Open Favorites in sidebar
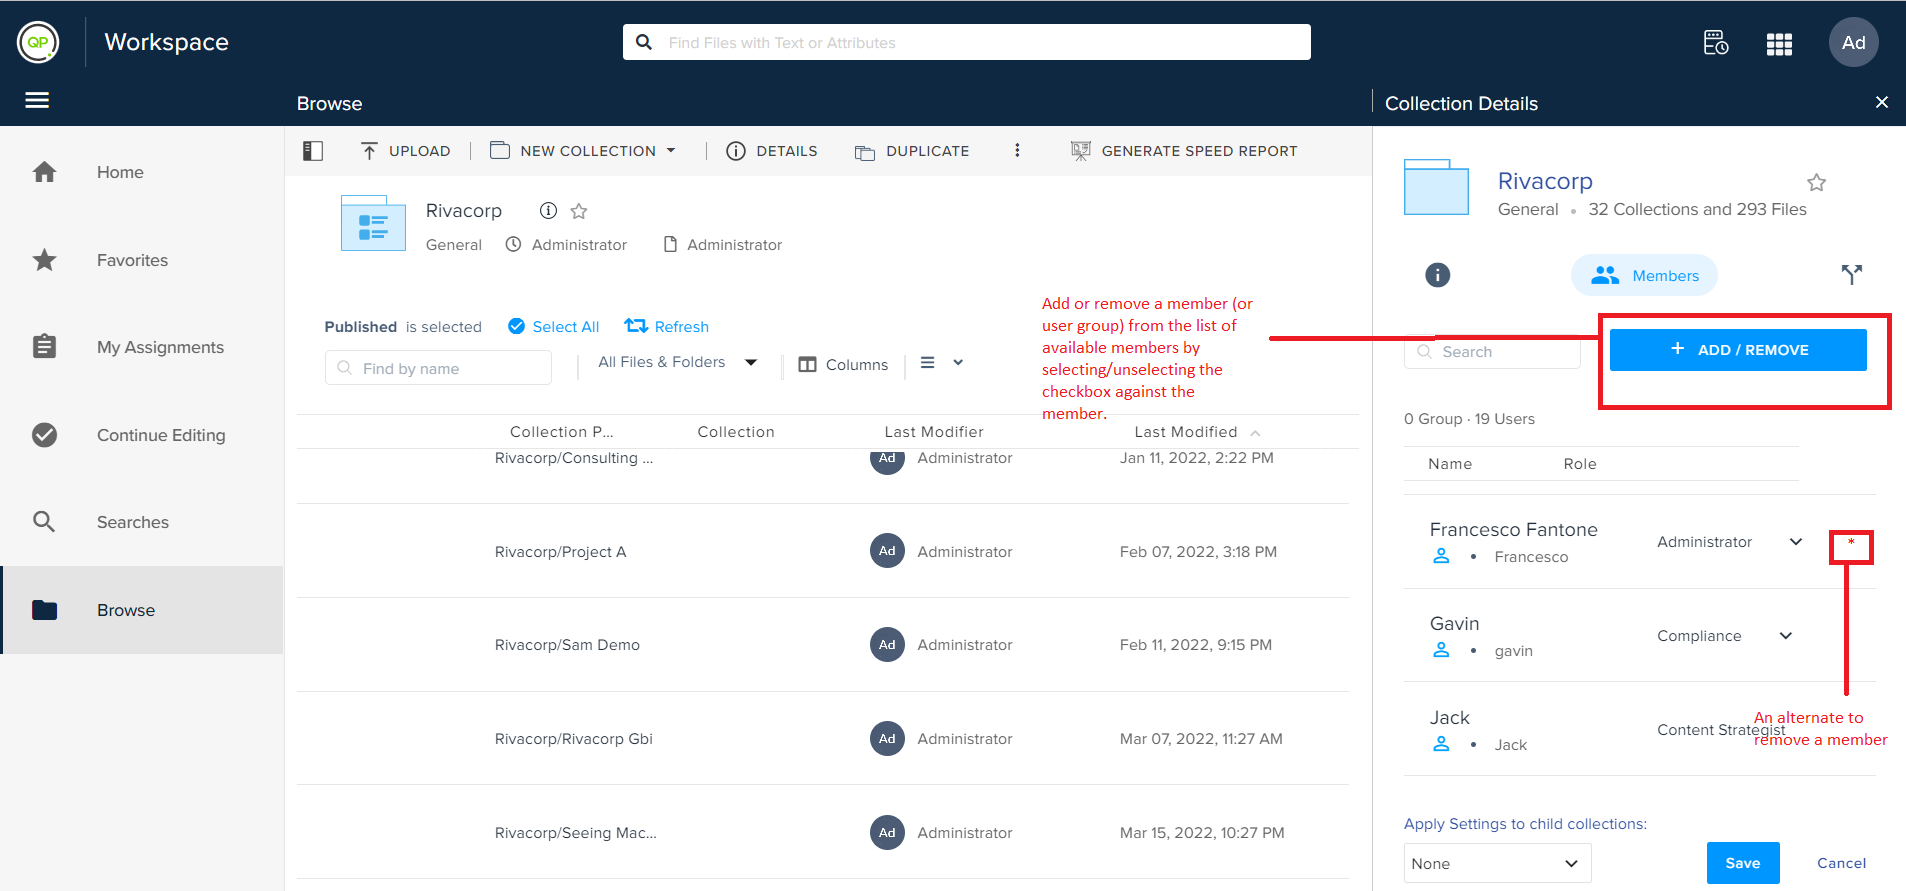 coord(141,260)
